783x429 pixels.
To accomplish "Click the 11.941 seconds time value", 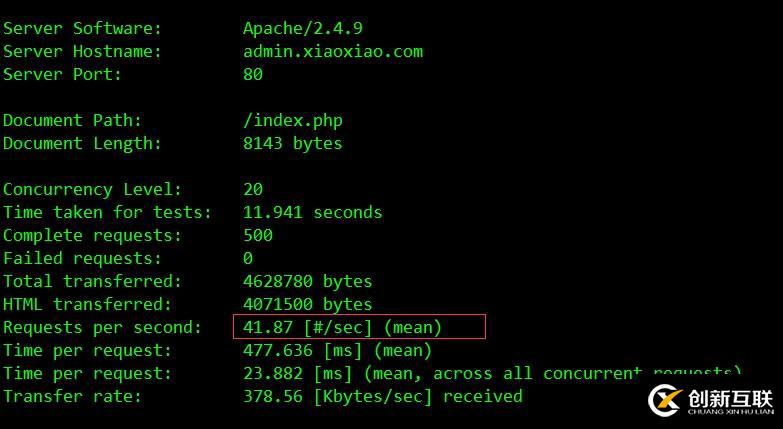I will (x=312, y=212).
